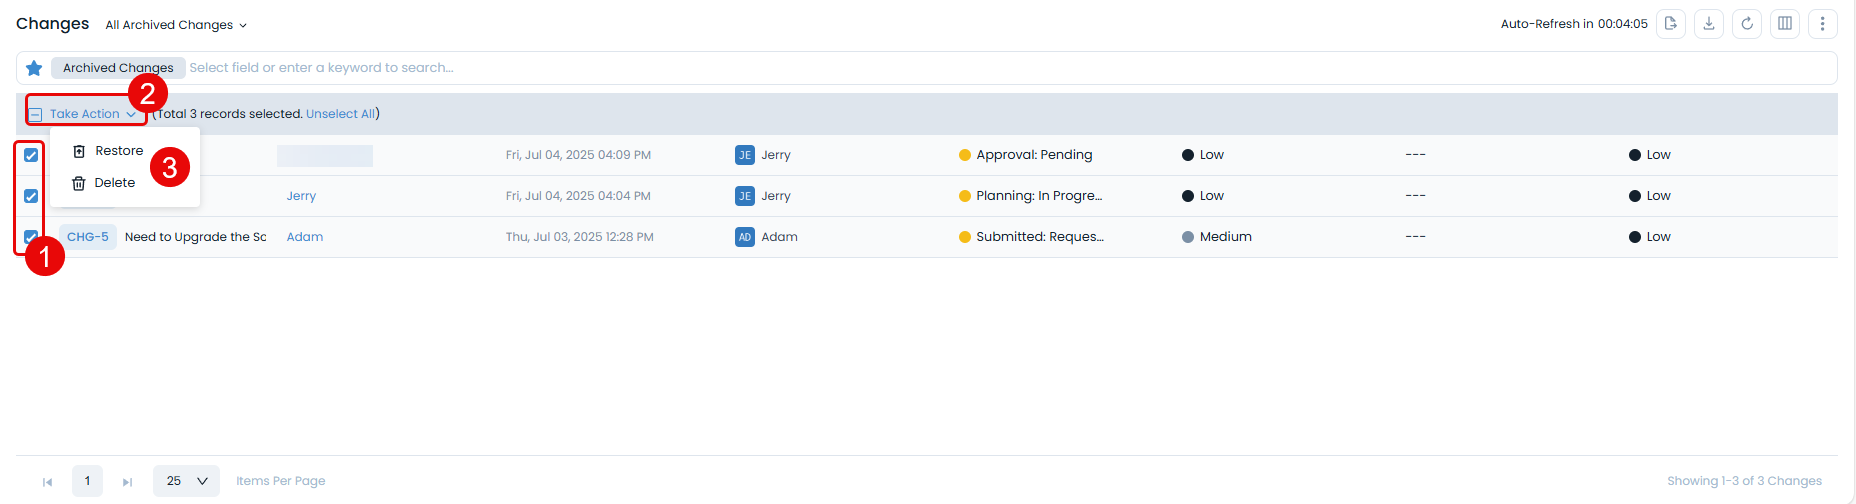
Task: Go to the last page
Action: (x=127, y=482)
